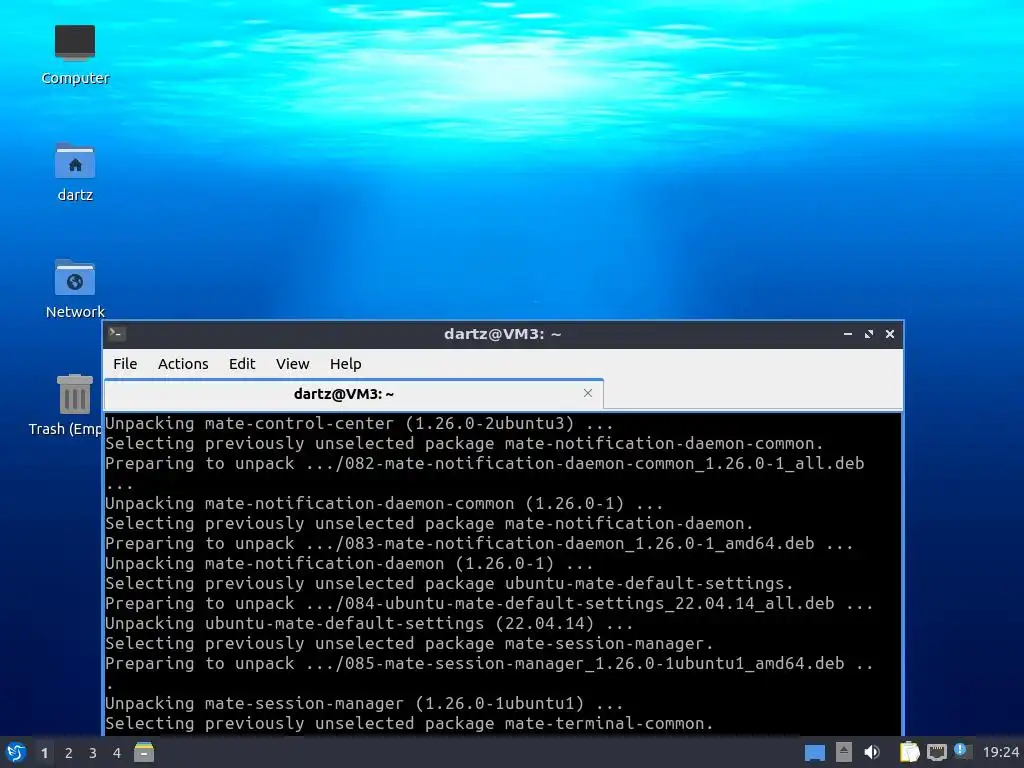Click '083-mate-notification-daemon_1.26.0-1_amd64.deb' text
This screenshot has width=1024, height=768.
579,543
